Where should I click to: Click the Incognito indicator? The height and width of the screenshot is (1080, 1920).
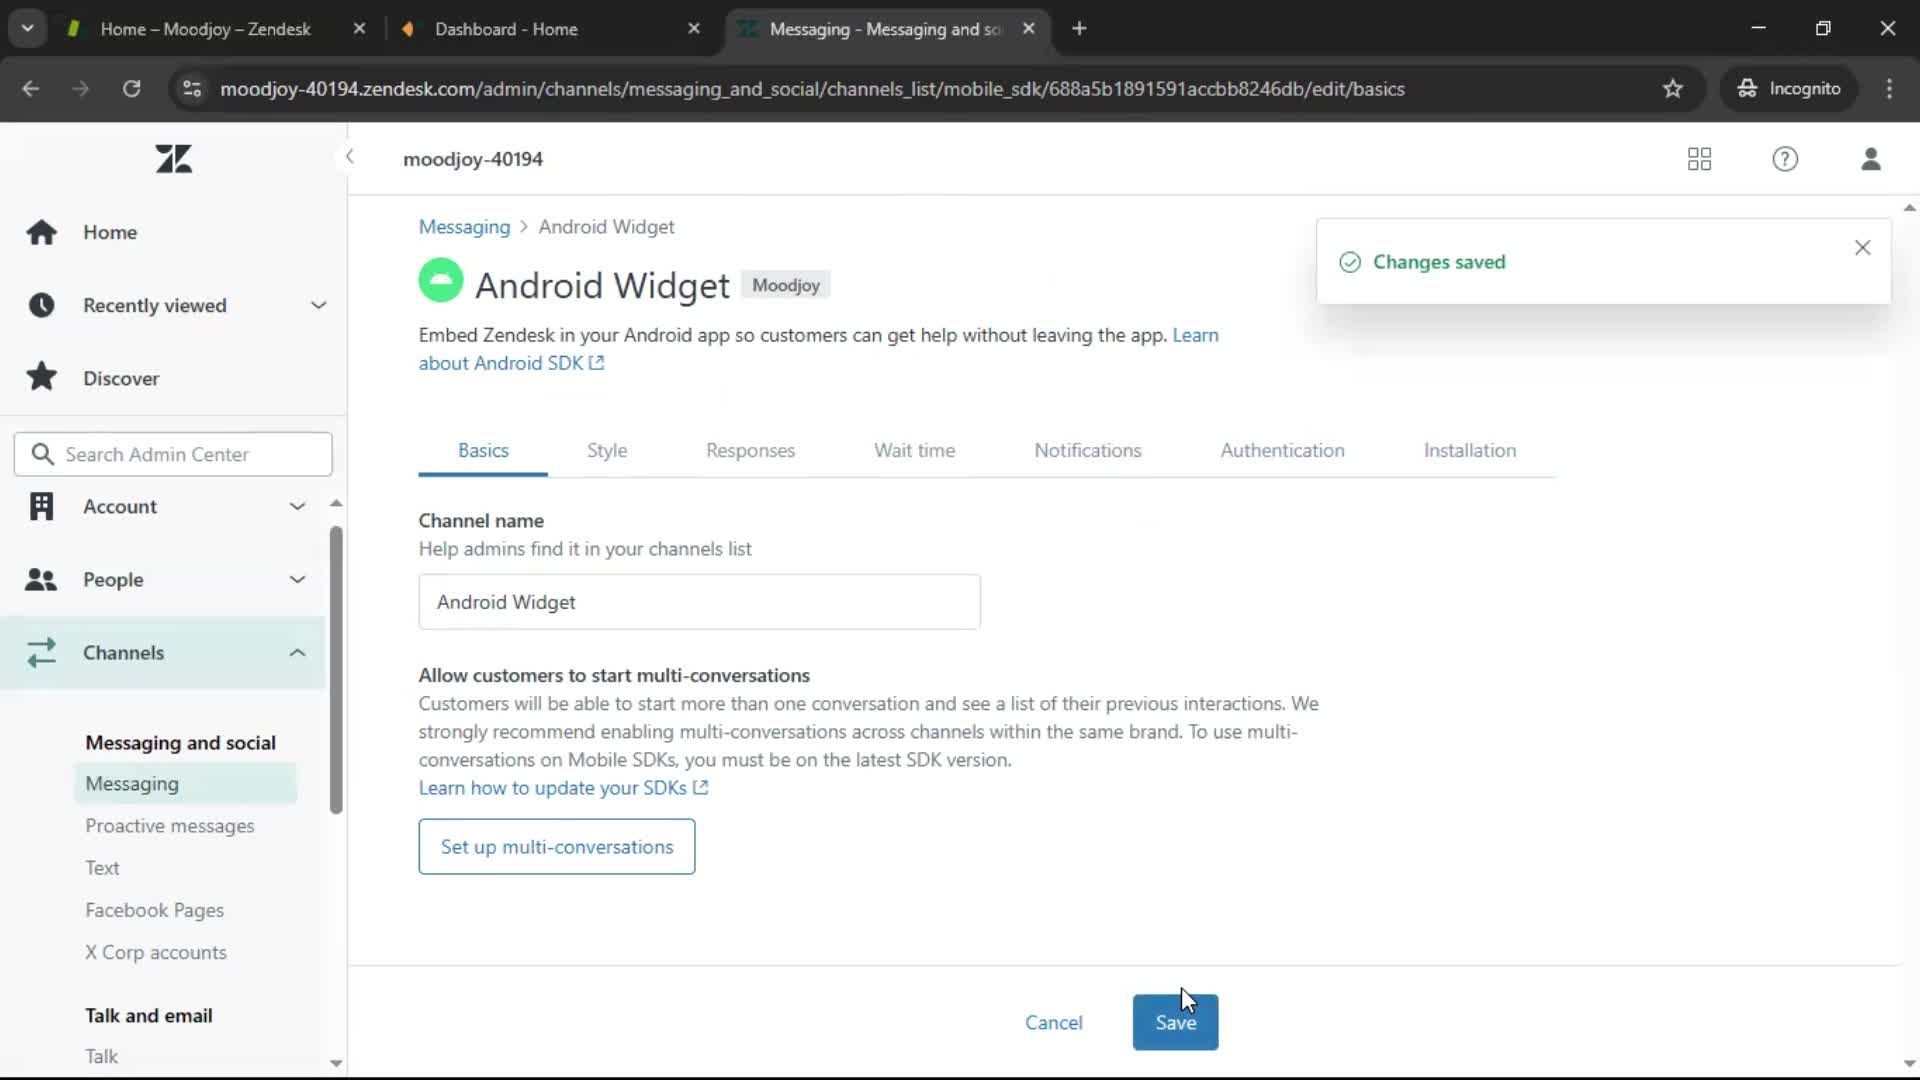(x=1790, y=89)
